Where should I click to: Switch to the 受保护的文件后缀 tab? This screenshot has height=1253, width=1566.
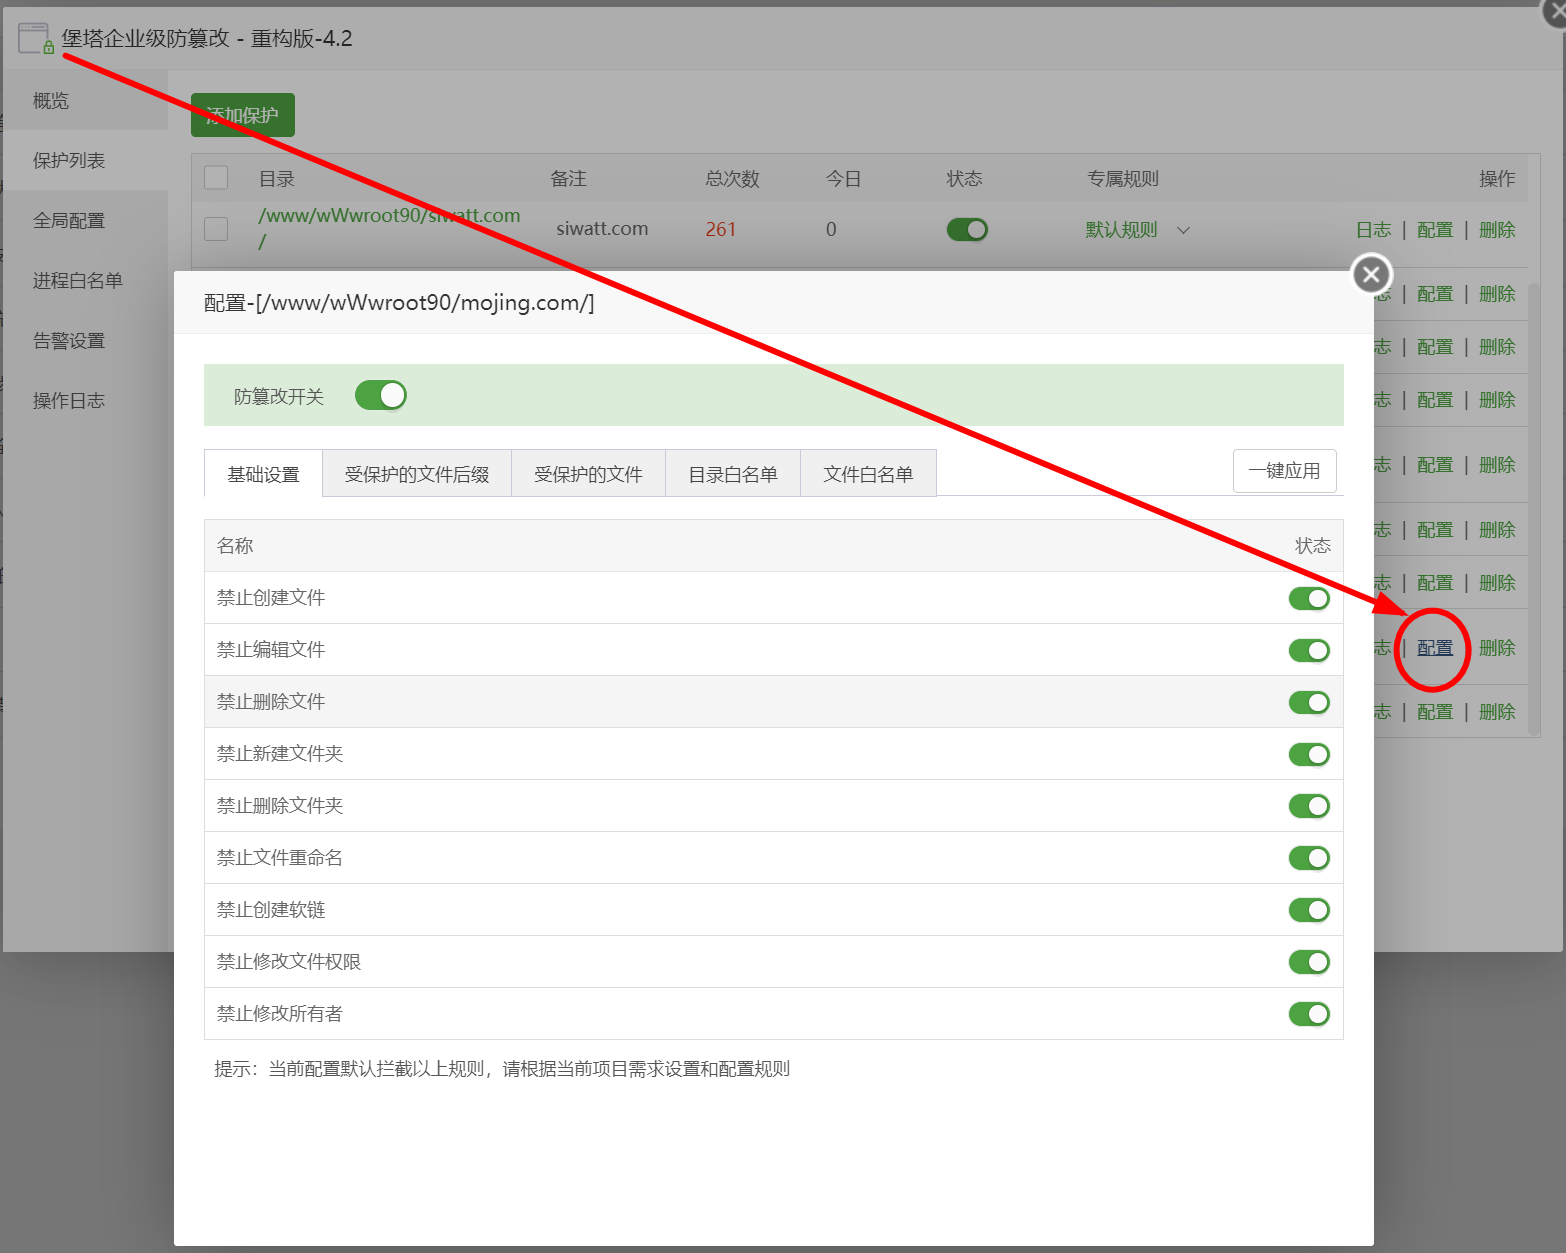[x=416, y=474]
